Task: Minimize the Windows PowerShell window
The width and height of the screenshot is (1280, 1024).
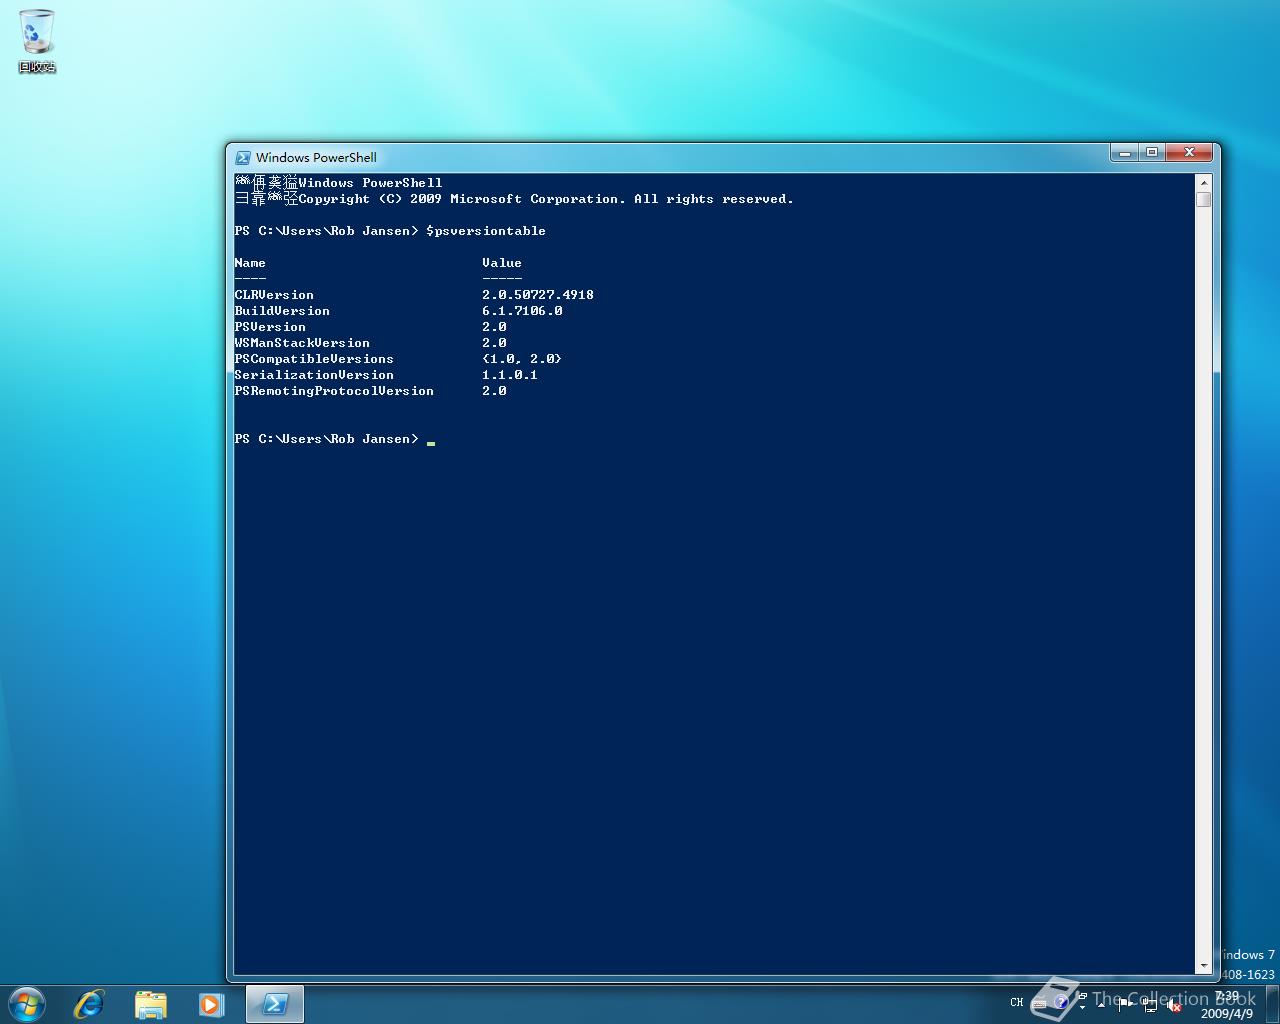Action: pos(1124,152)
